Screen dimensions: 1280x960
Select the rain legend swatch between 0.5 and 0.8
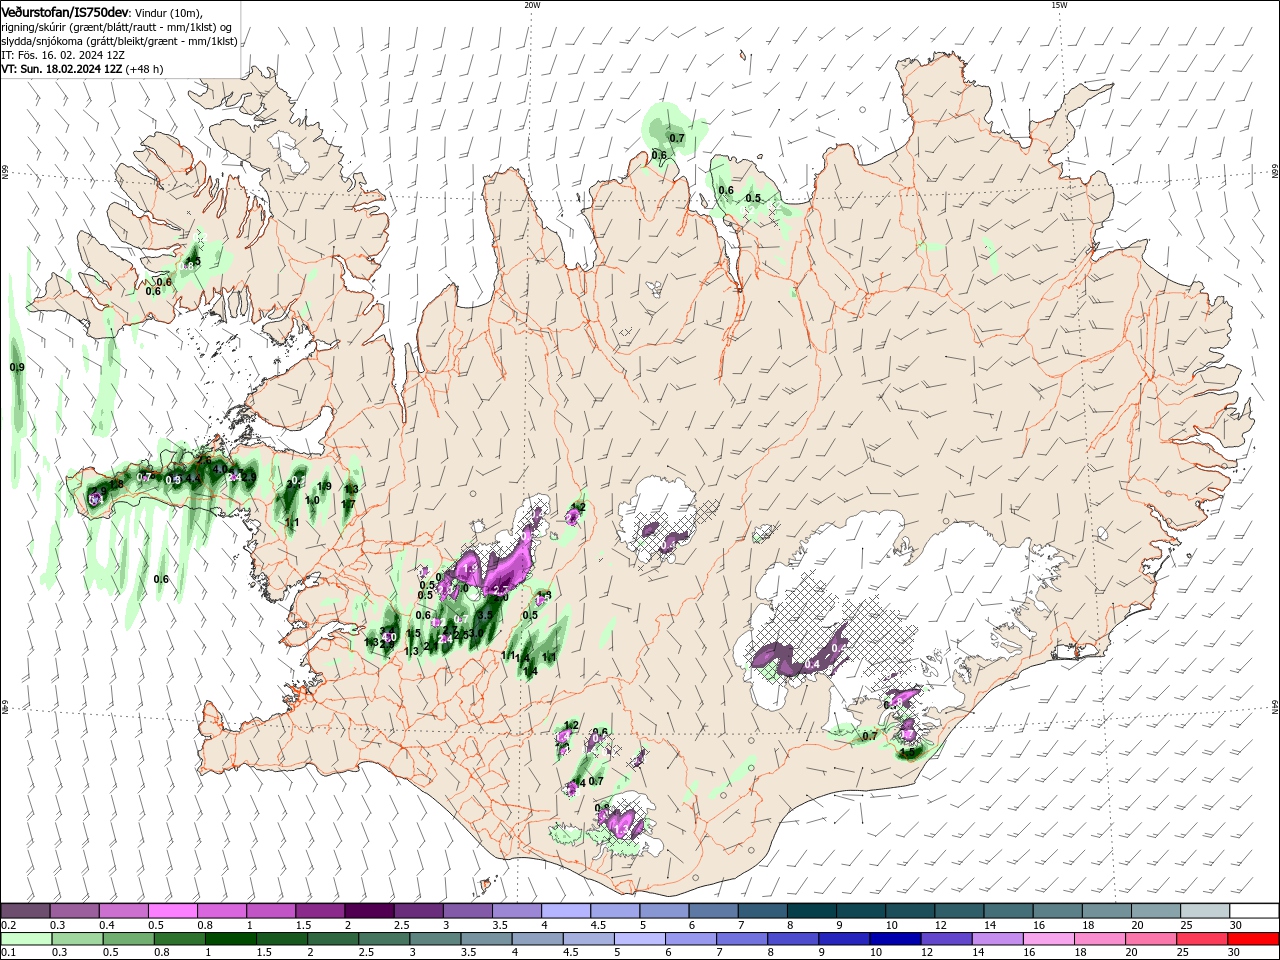coord(128,939)
